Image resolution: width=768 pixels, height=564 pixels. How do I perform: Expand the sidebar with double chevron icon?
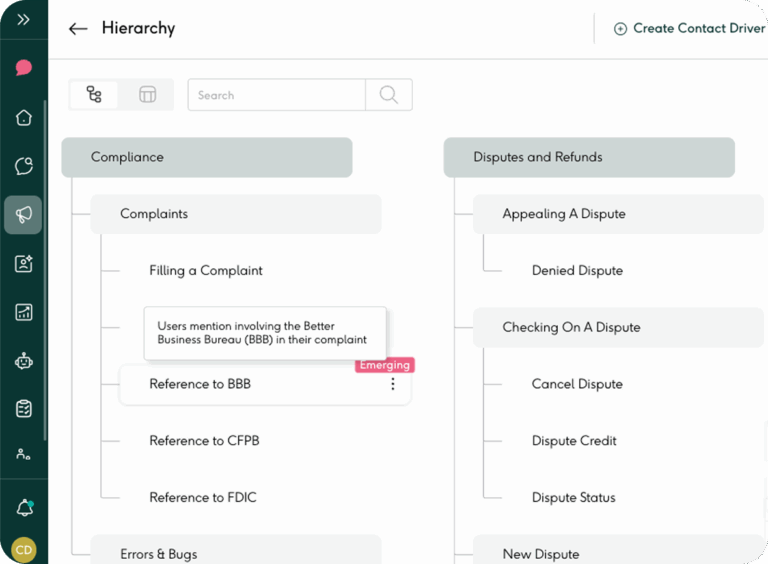(23, 20)
